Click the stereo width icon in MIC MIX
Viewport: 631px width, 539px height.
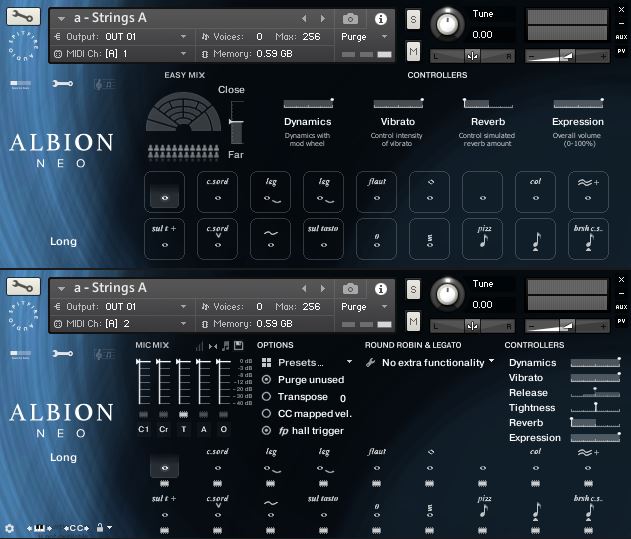pos(213,346)
